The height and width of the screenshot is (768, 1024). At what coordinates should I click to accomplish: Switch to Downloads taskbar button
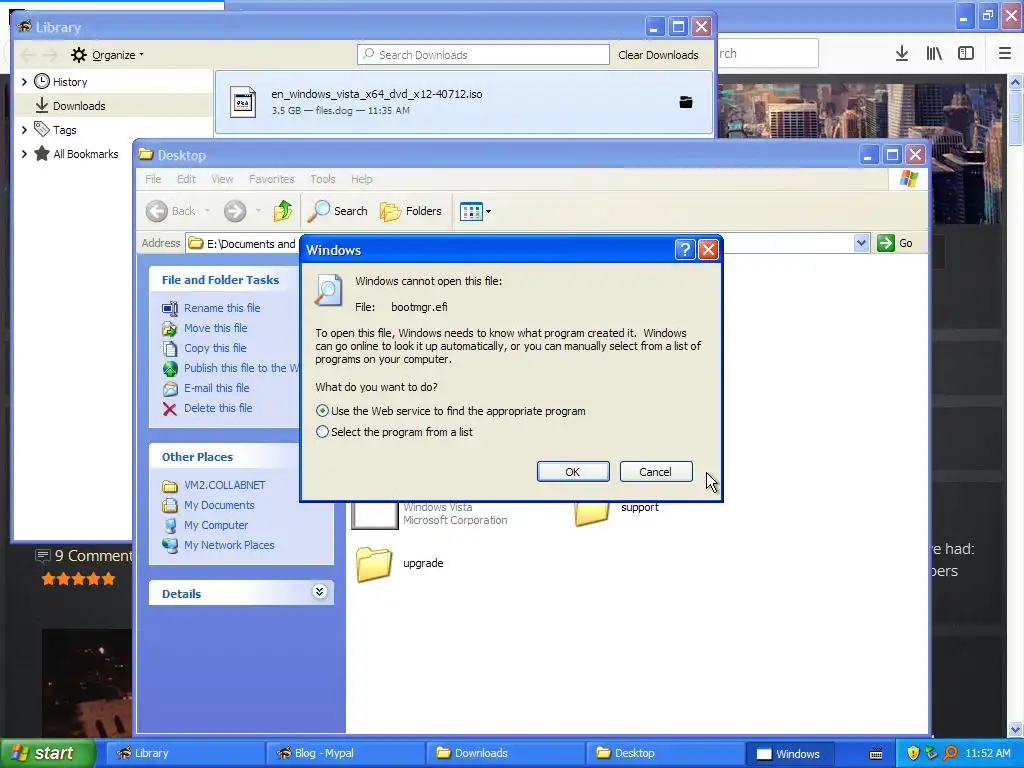tap(506, 753)
